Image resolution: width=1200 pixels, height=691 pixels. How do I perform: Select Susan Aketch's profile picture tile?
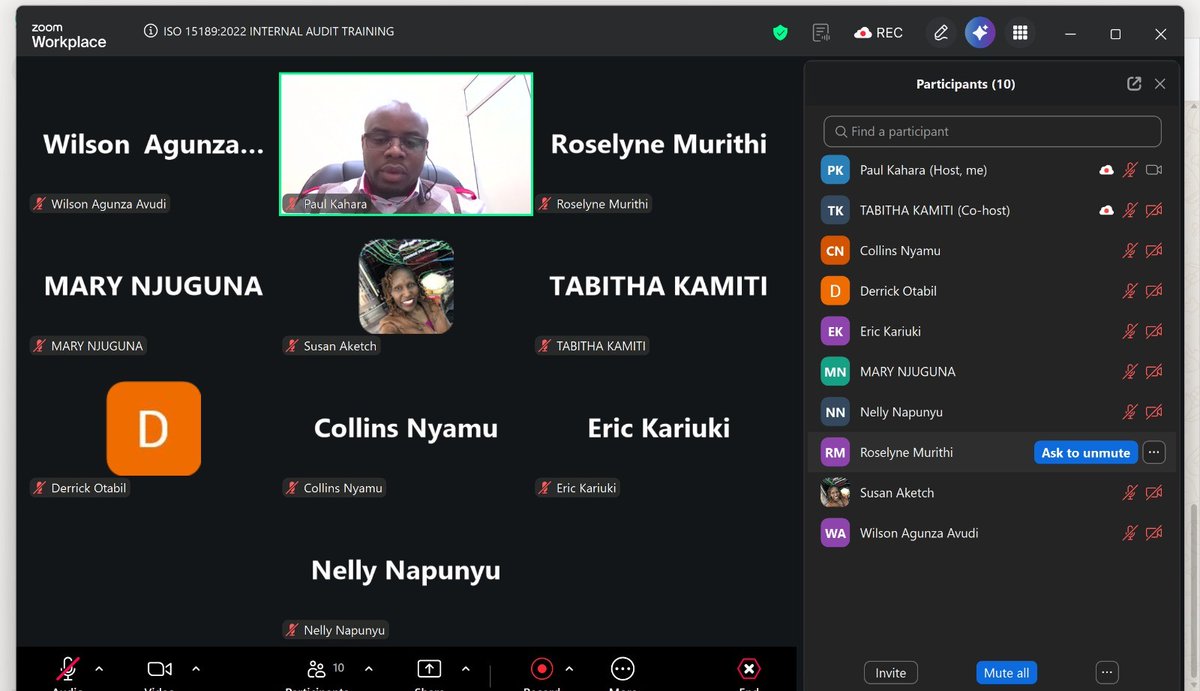click(406, 286)
